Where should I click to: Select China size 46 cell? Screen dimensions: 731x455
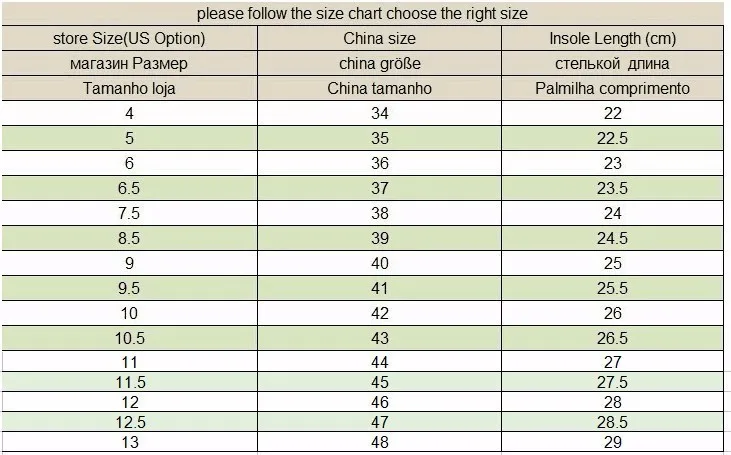(x=379, y=402)
